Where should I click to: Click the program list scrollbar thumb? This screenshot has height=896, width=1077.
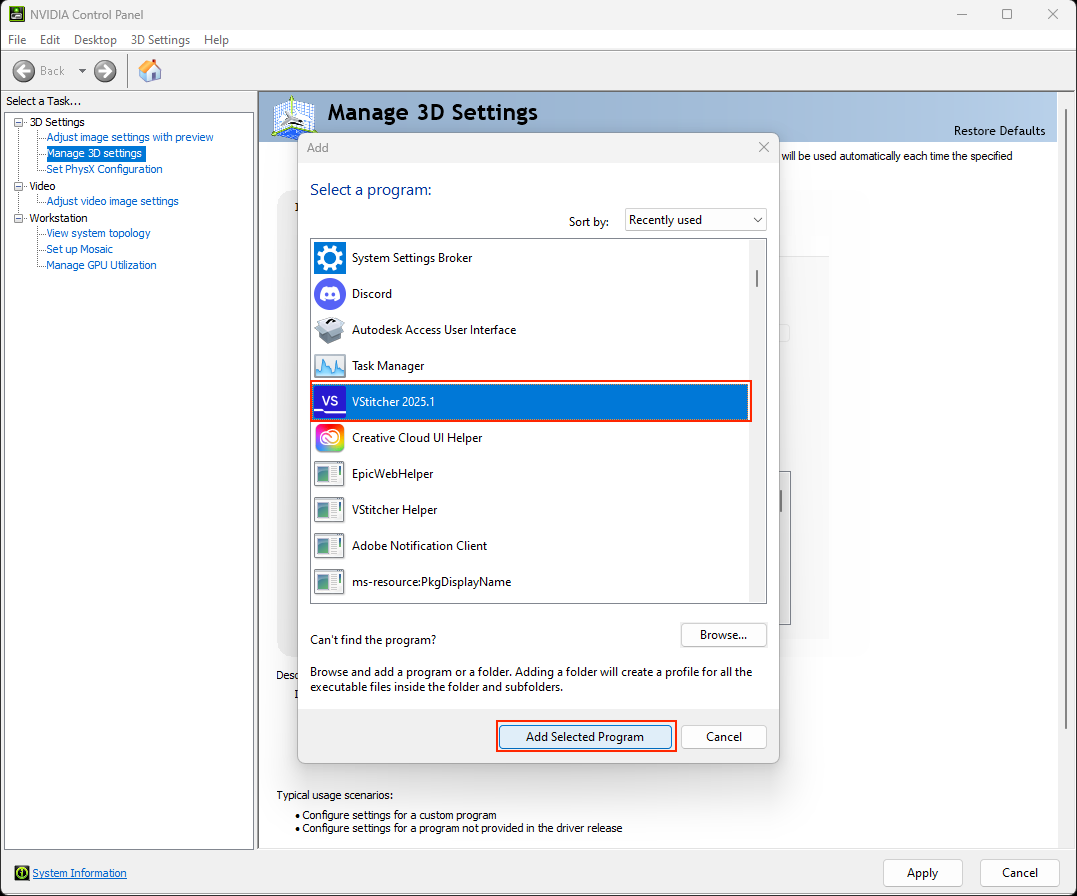point(757,278)
